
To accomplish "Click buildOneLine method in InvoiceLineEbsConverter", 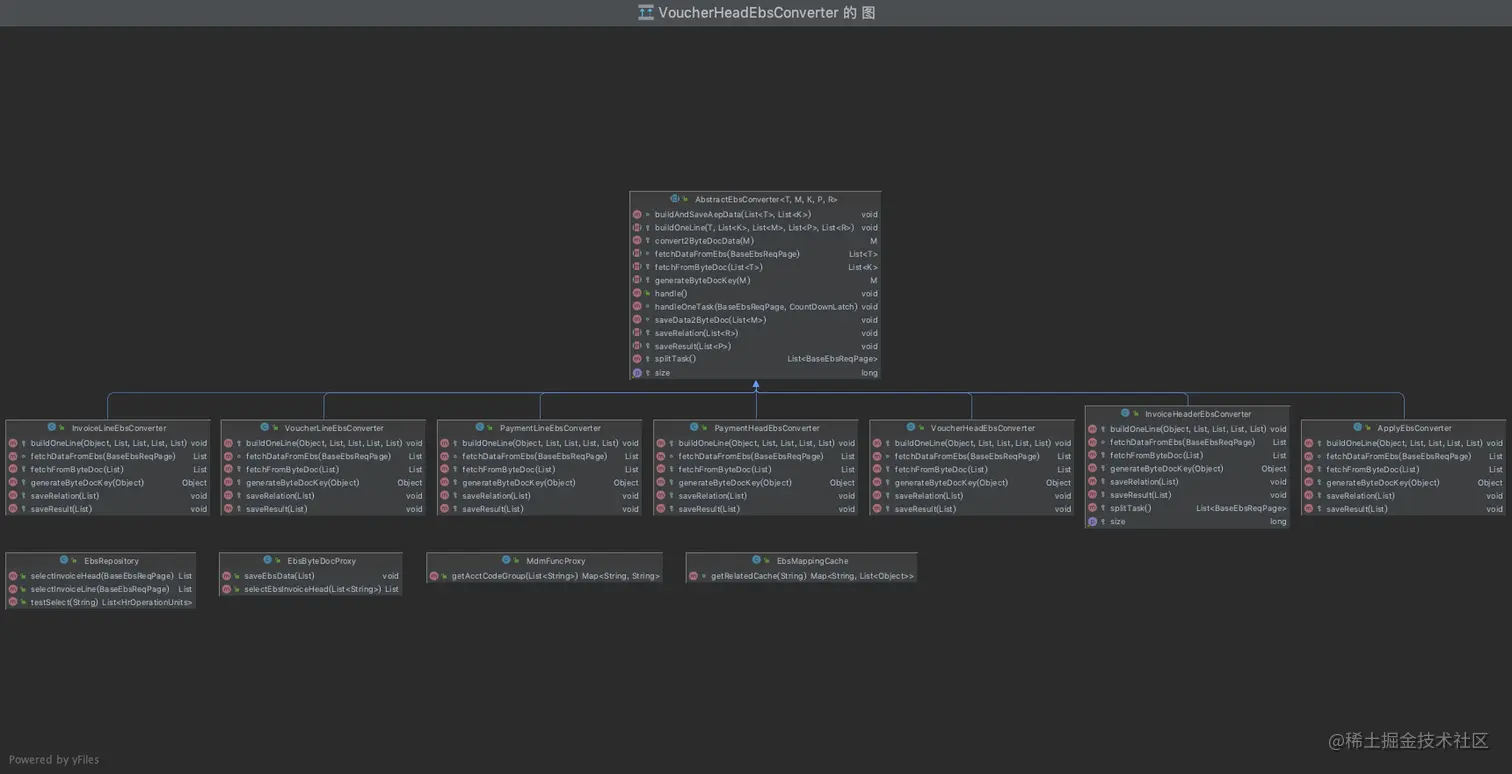I will tap(108, 443).
